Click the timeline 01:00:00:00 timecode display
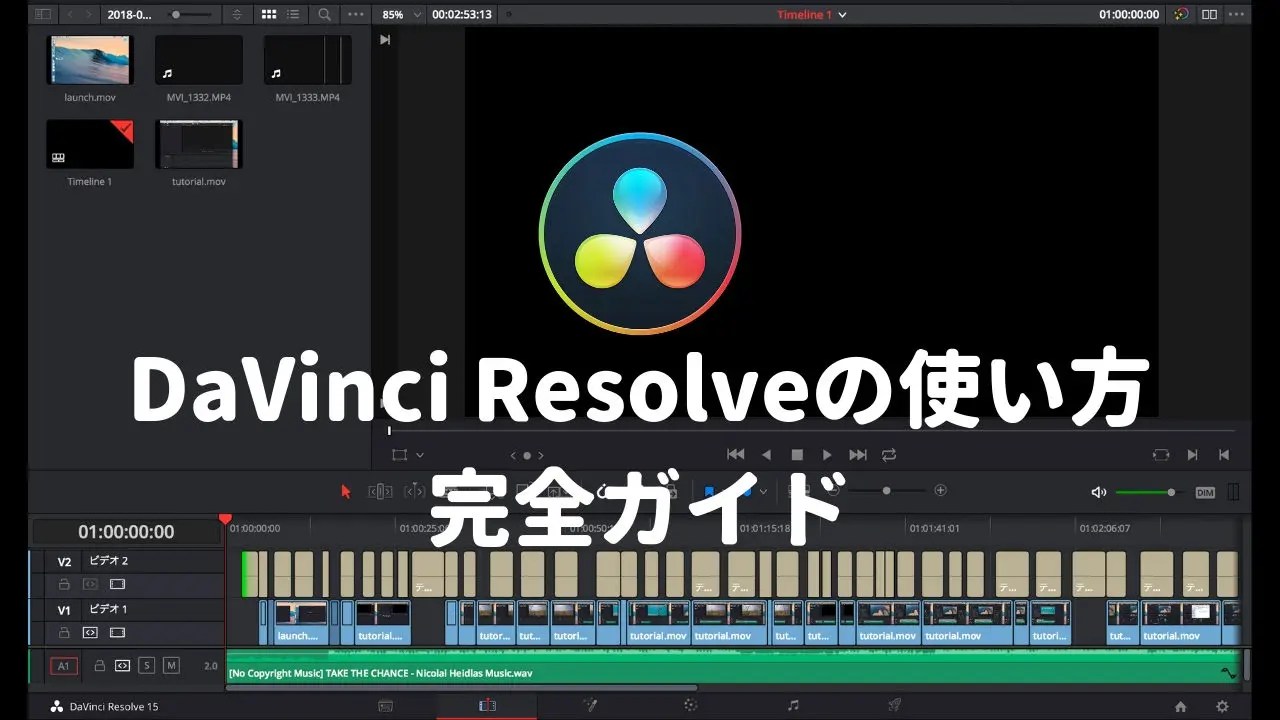The width and height of the screenshot is (1280, 720). click(x=126, y=532)
